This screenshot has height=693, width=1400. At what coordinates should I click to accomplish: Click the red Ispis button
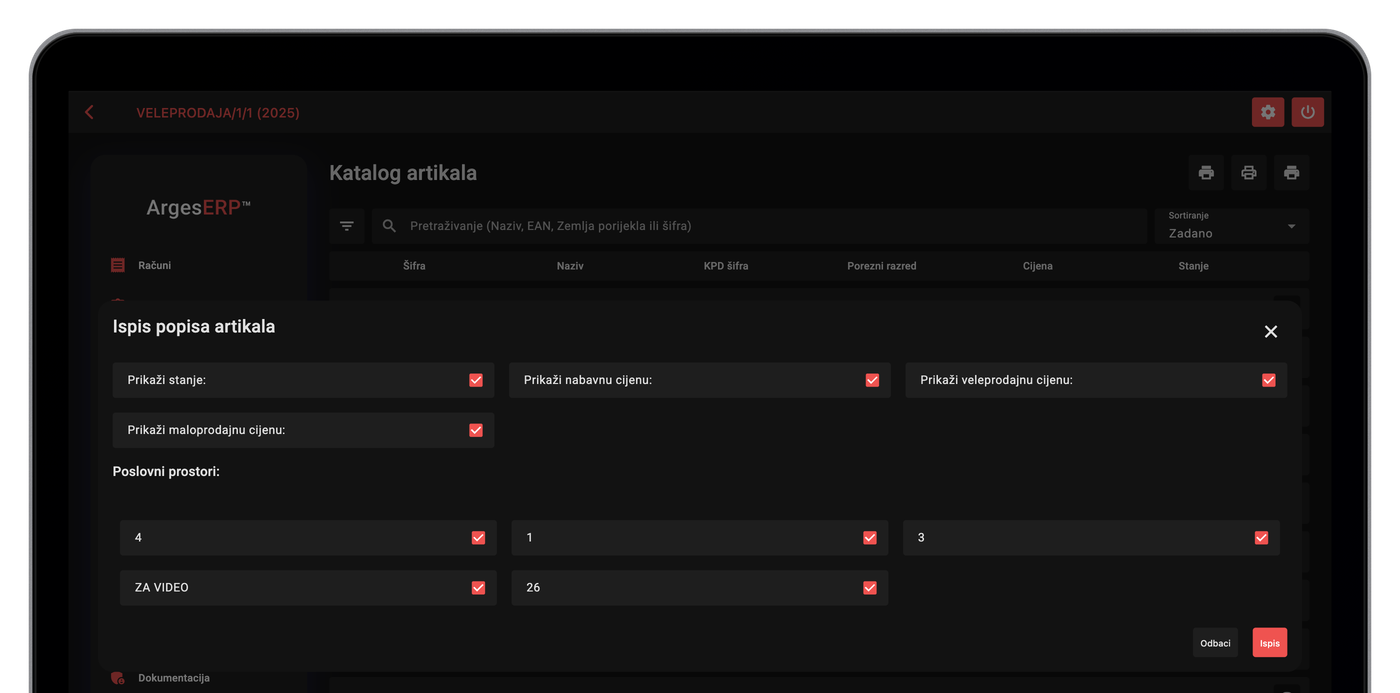(1270, 643)
